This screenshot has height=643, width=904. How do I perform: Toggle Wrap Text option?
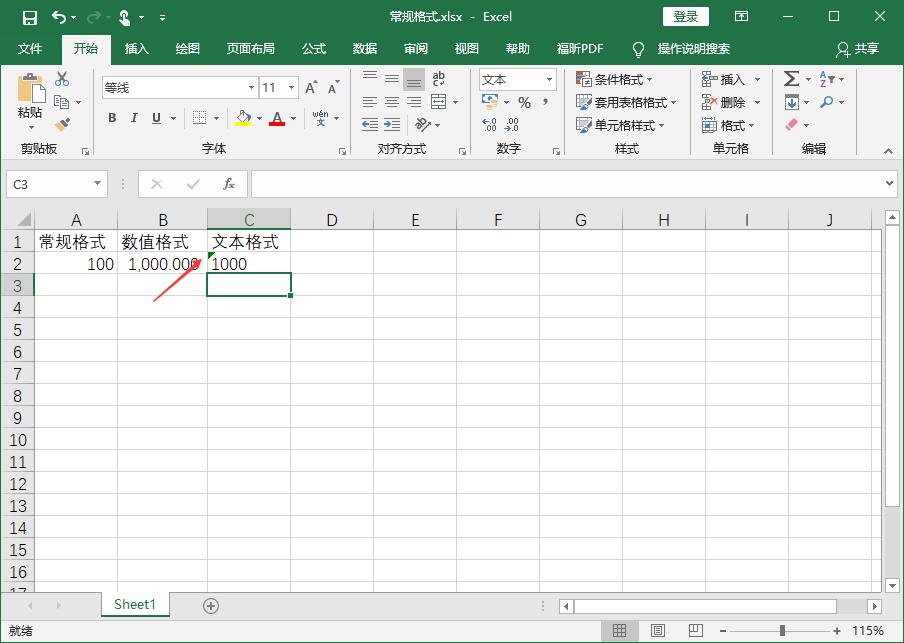pos(438,79)
